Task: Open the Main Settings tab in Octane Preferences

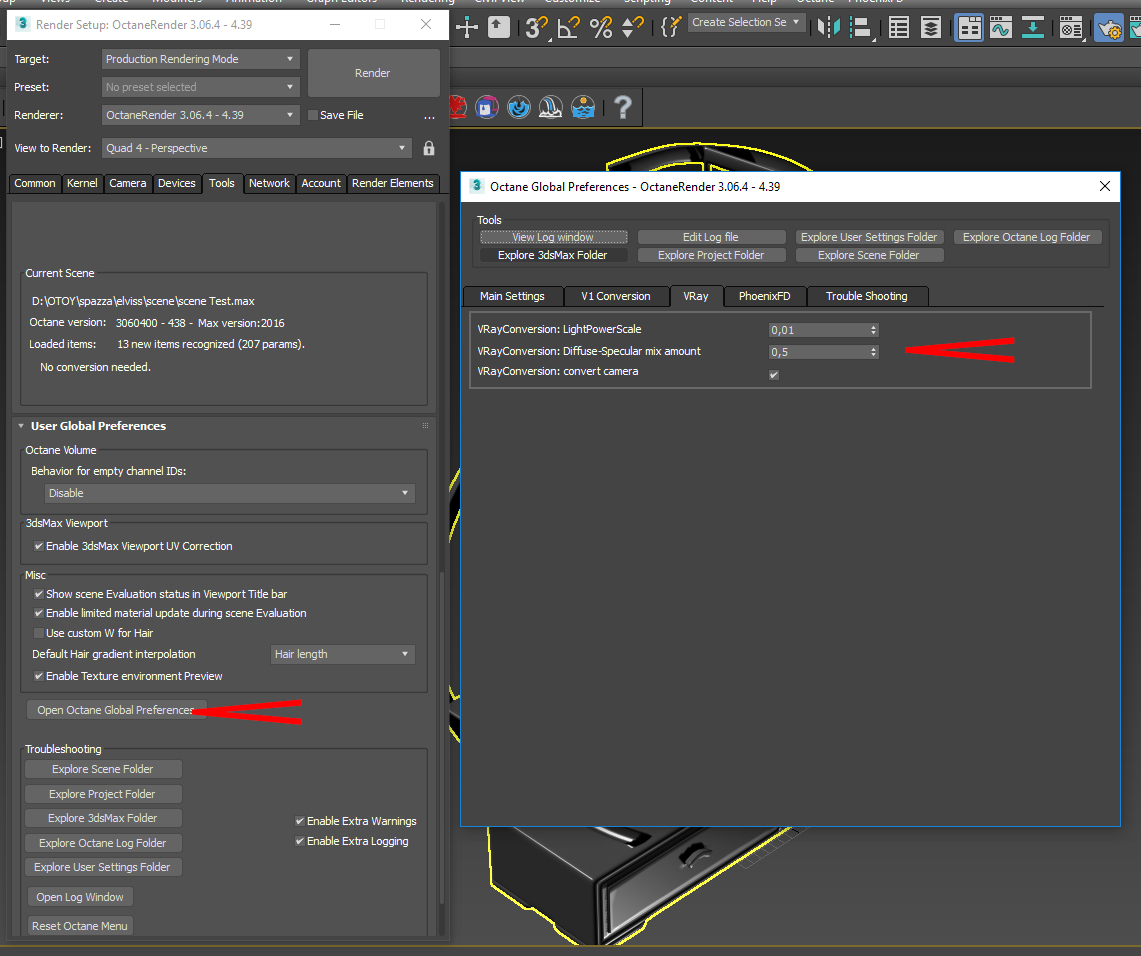Action: pos(512,296)
